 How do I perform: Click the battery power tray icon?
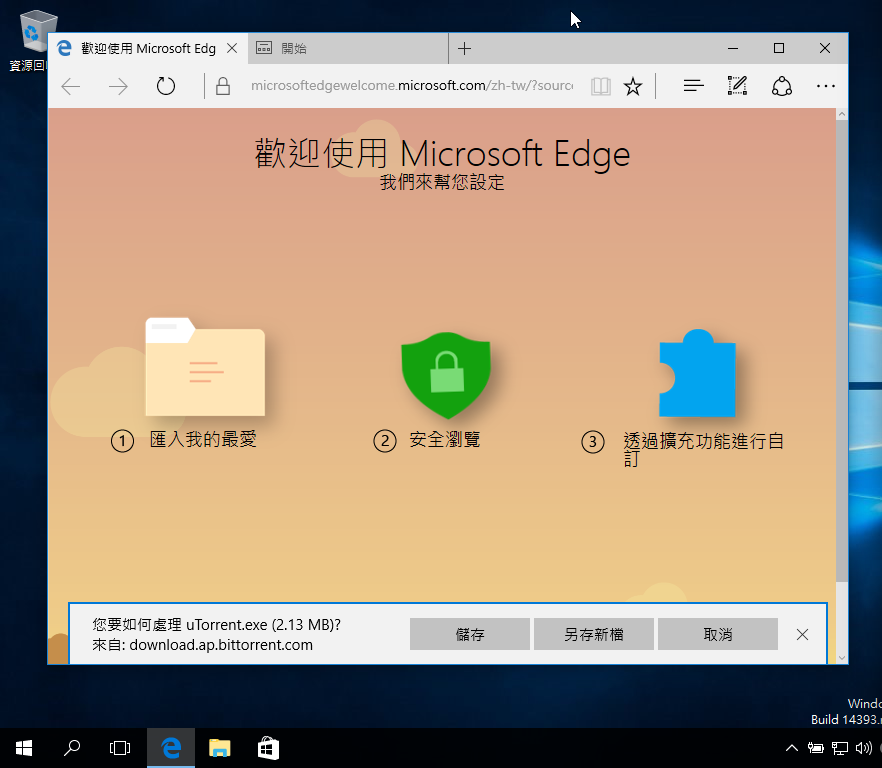click(816, 748)
